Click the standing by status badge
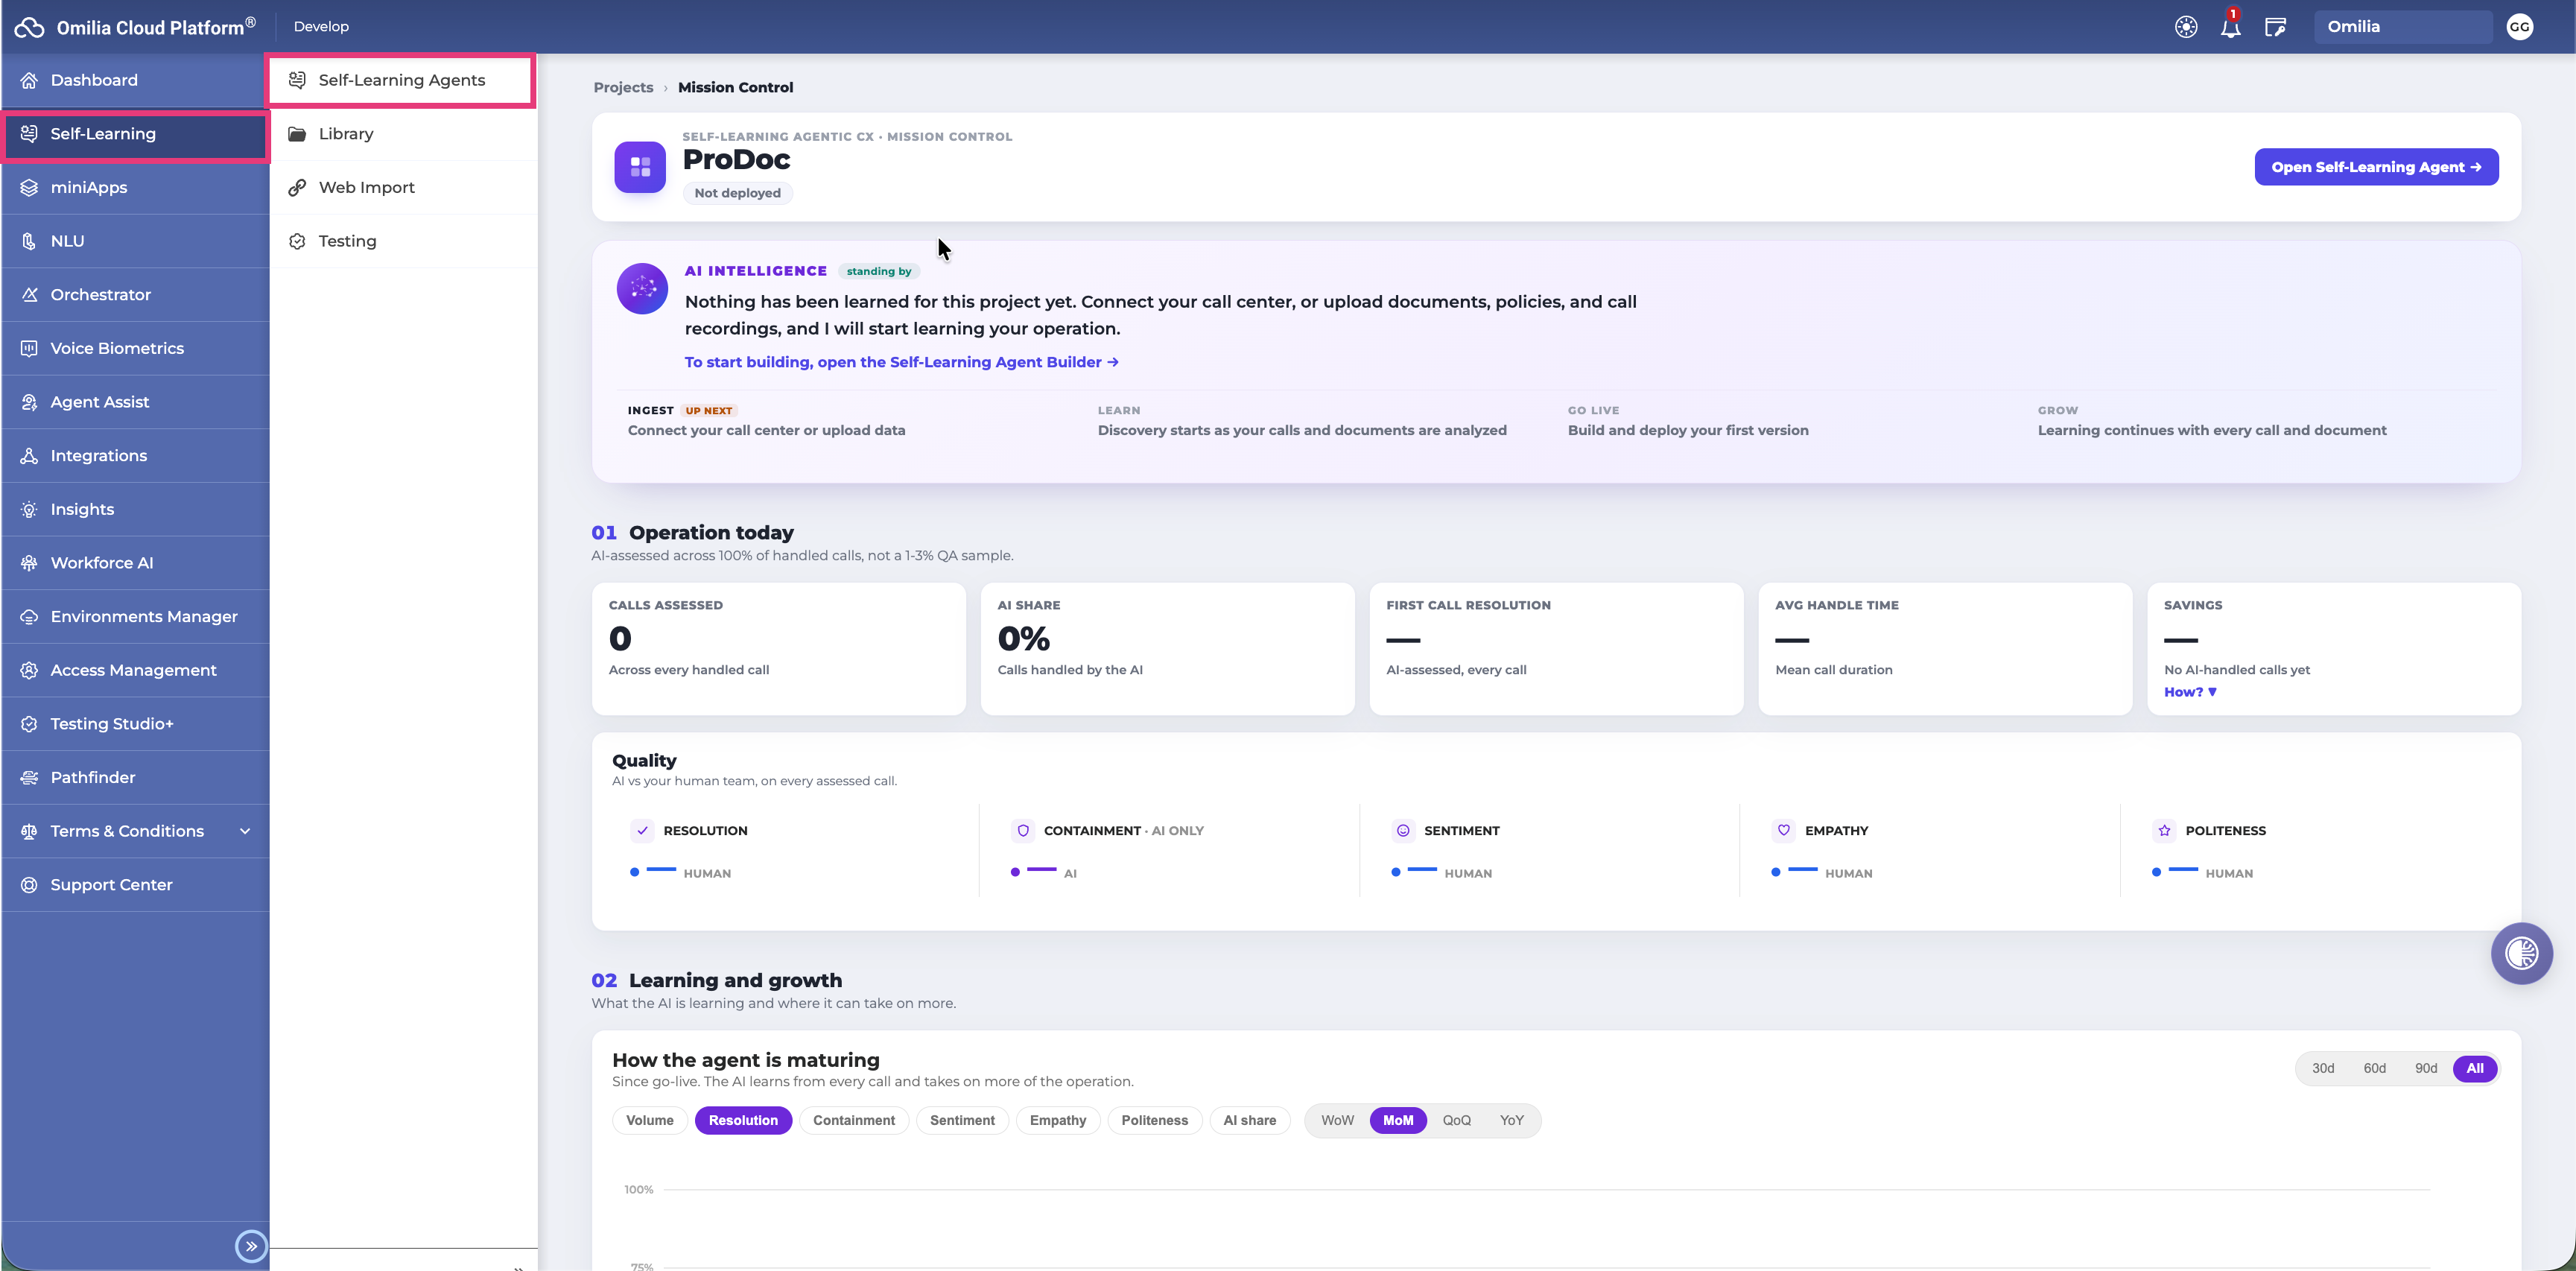 (x=879, y=271)
